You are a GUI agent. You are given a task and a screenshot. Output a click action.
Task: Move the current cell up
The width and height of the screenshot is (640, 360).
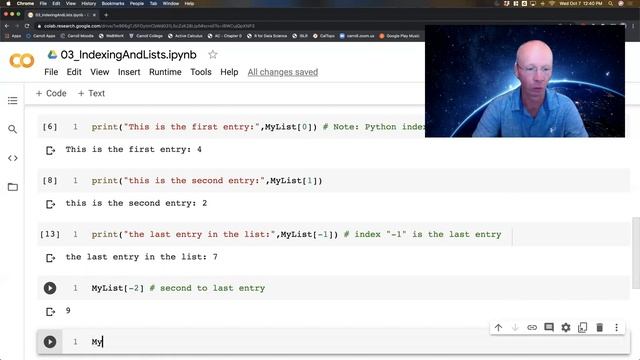[x=498, y=327]
